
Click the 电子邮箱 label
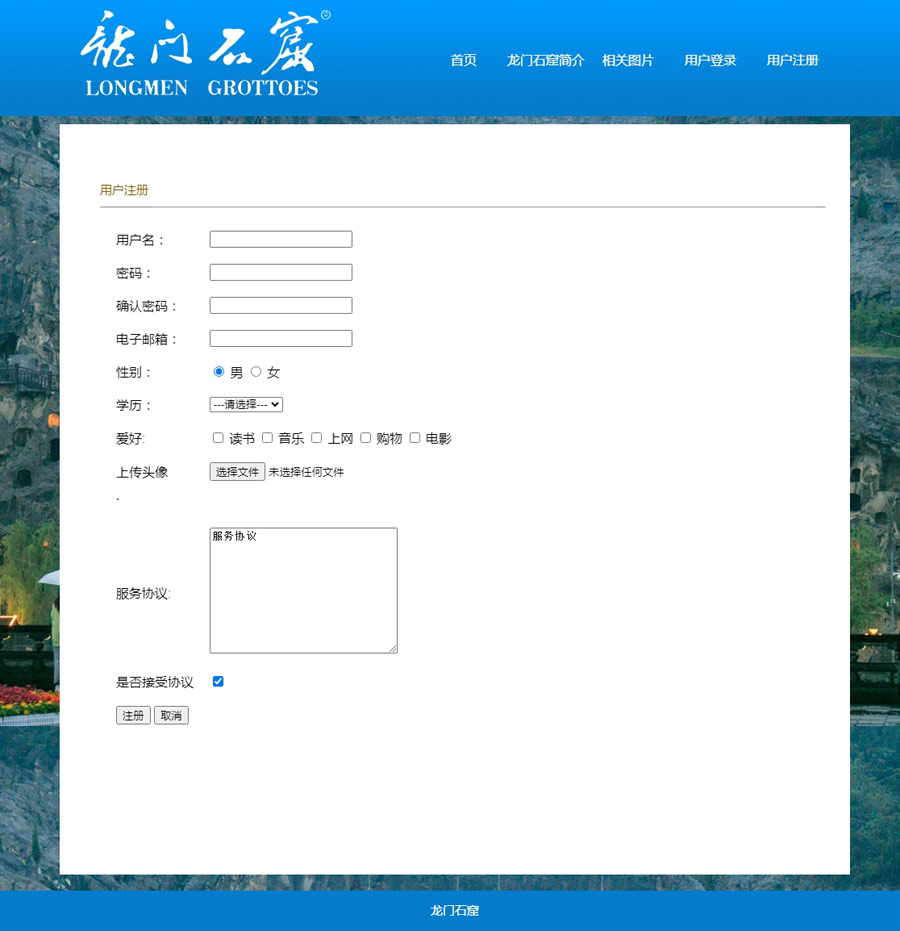pos(146,340)
